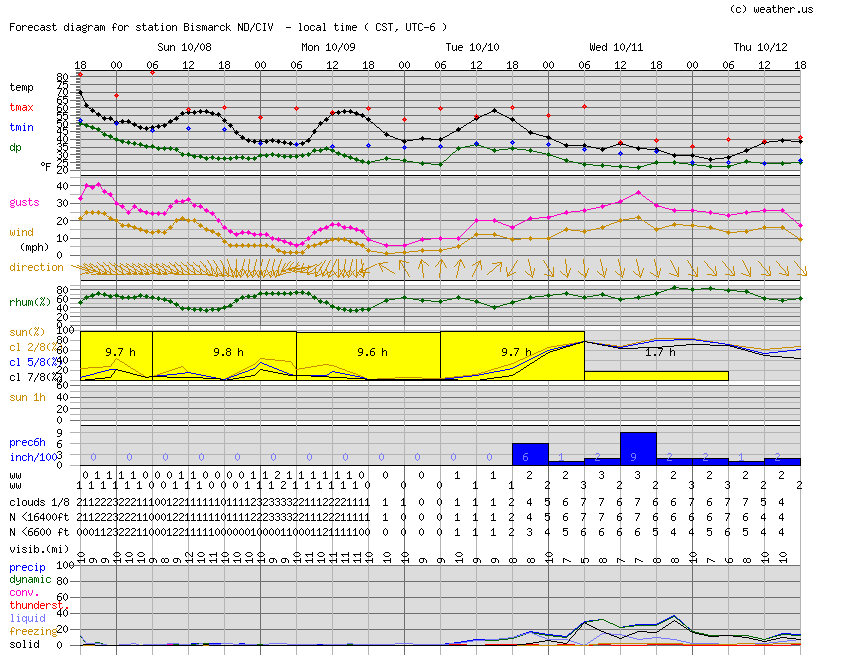Click the red thunderst. legend label
This screenshot has height=655, width=850.
pos(40,605)
